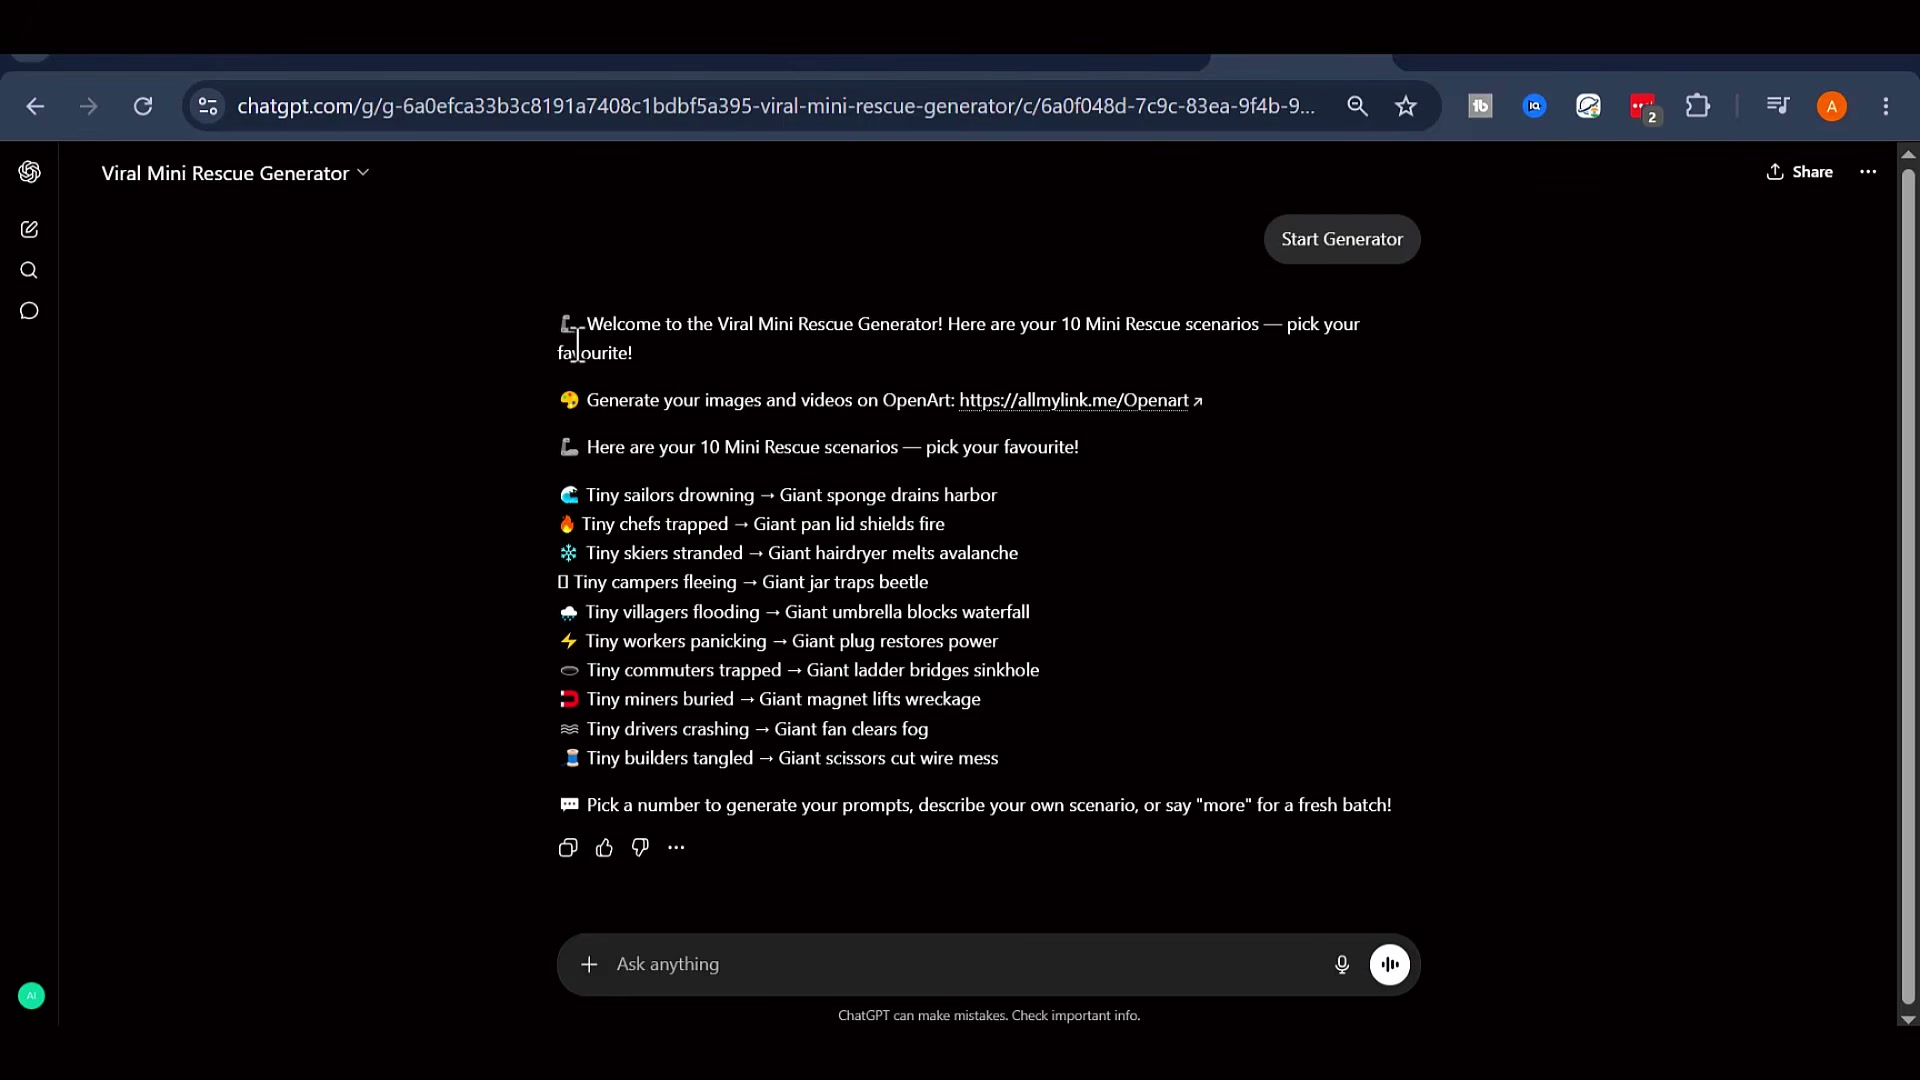
Task: Open the account avatar in sidebar bottom
Action: coord(31,996)
